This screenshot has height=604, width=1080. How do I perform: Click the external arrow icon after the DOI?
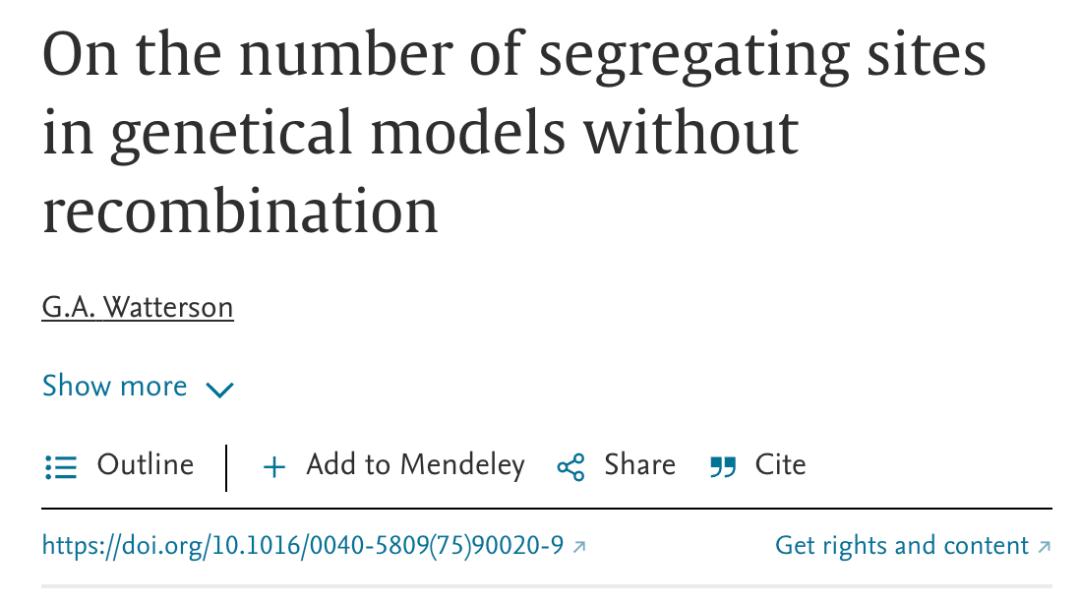(579, 547)
